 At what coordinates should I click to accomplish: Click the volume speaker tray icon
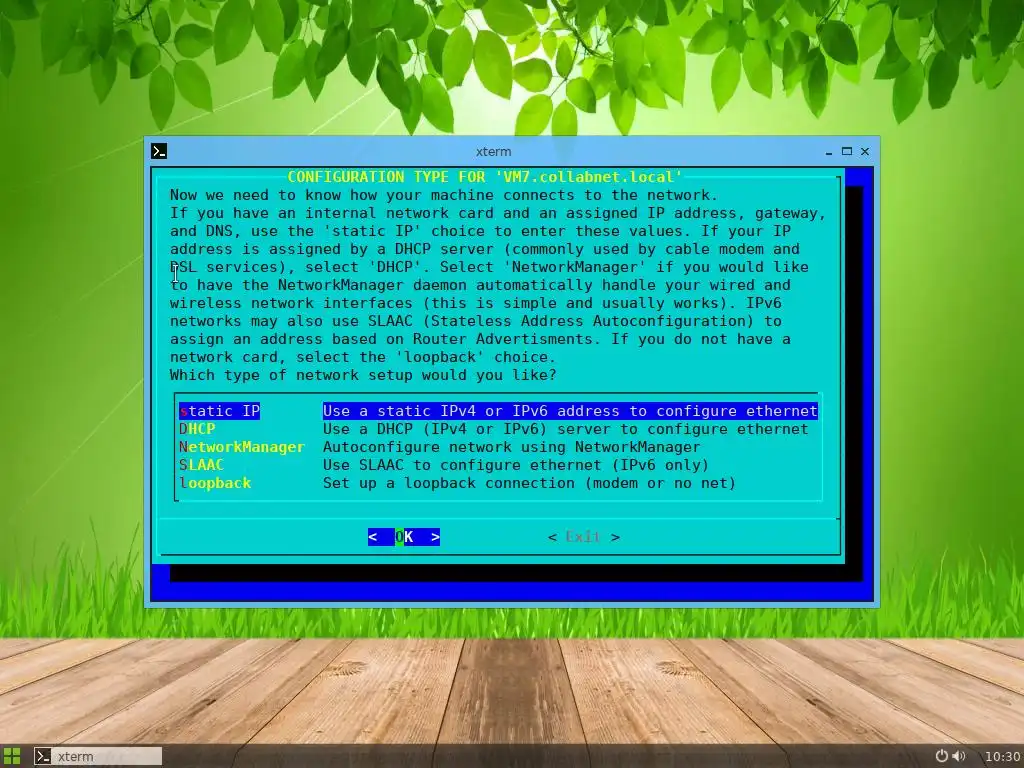959,756
